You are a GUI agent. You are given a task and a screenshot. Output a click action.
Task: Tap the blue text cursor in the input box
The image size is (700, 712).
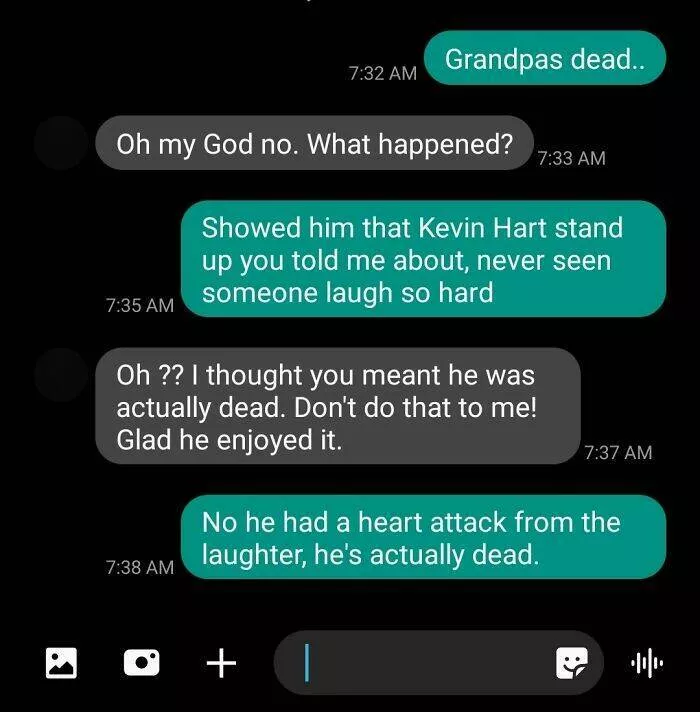(307, 663)
